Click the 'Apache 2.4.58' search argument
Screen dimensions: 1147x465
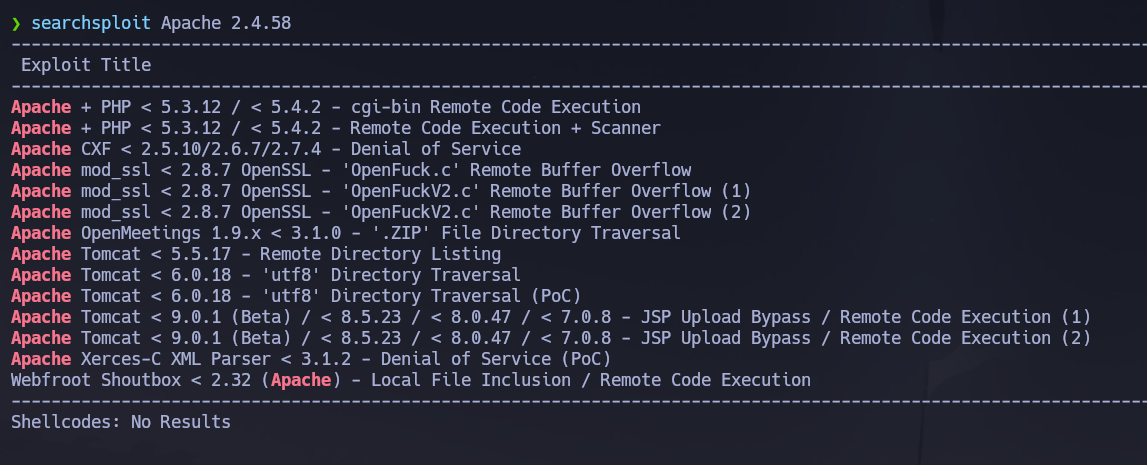tap(226, 23)
